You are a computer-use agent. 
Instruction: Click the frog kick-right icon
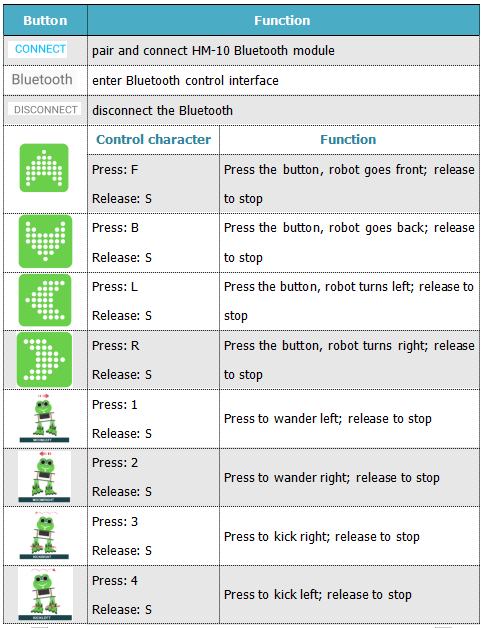coord(44,535)
